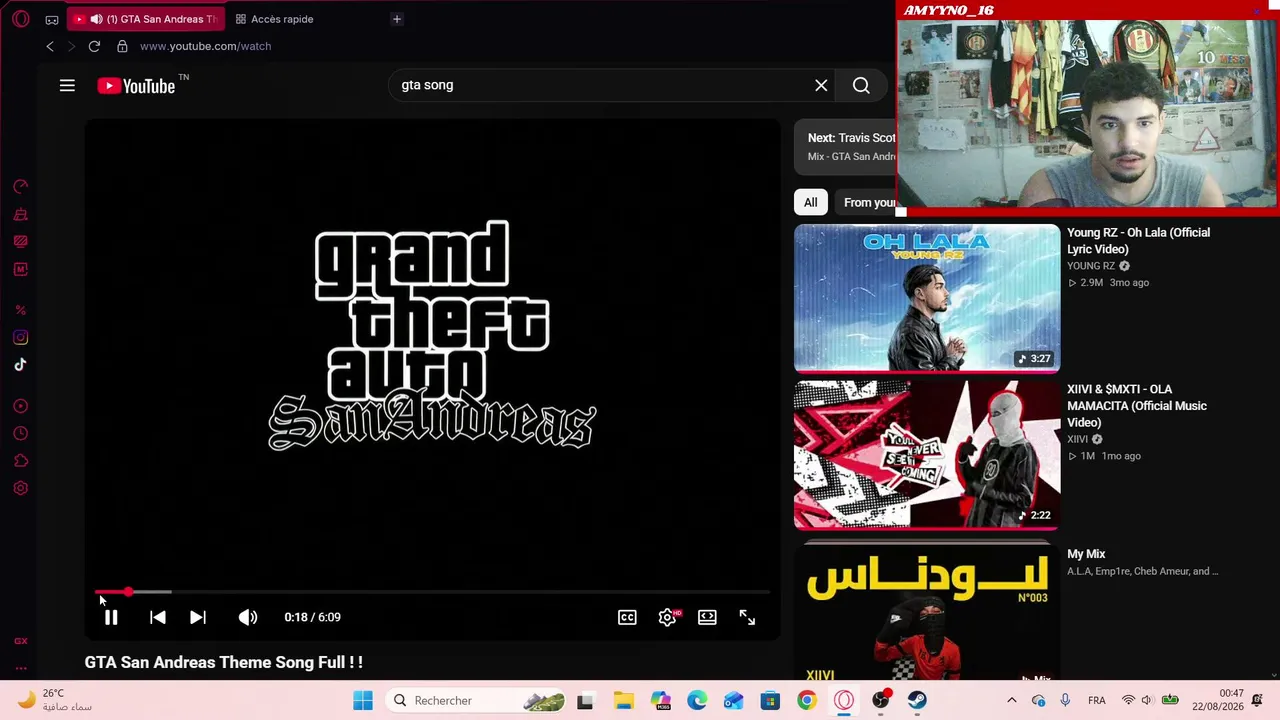Image resolution: width=1280 pixels, height=720 pixels.
Task: Open Instagram from the sidebar
Action: click(x=20, y=338)
